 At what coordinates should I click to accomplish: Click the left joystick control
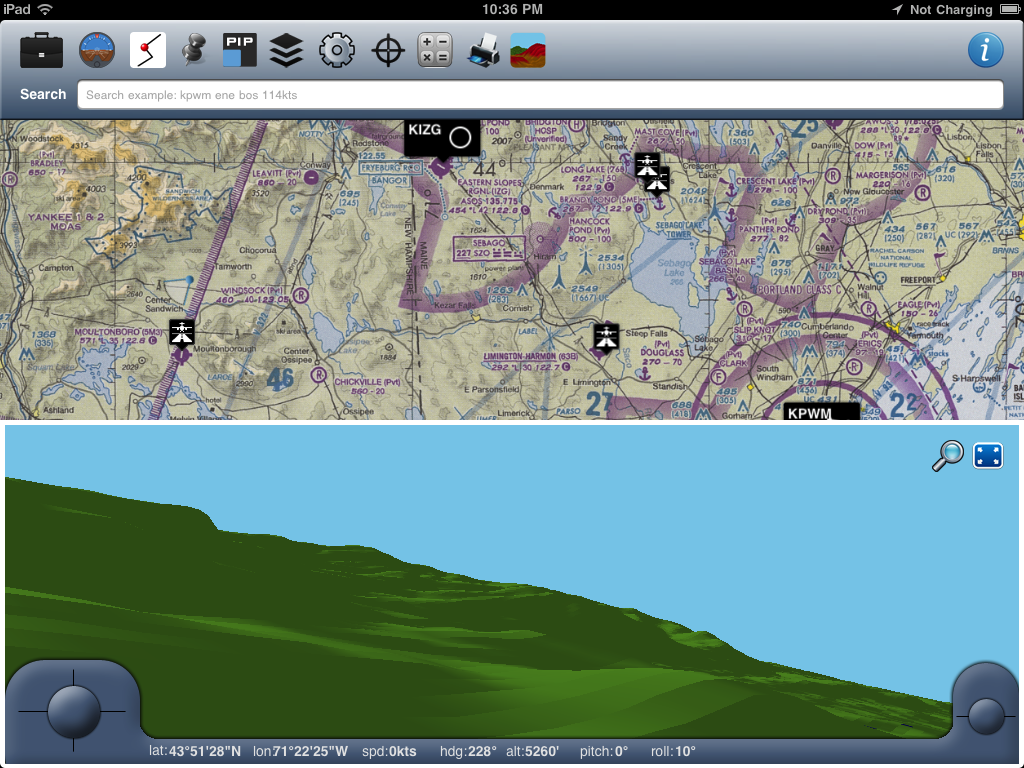pos(74,711)
